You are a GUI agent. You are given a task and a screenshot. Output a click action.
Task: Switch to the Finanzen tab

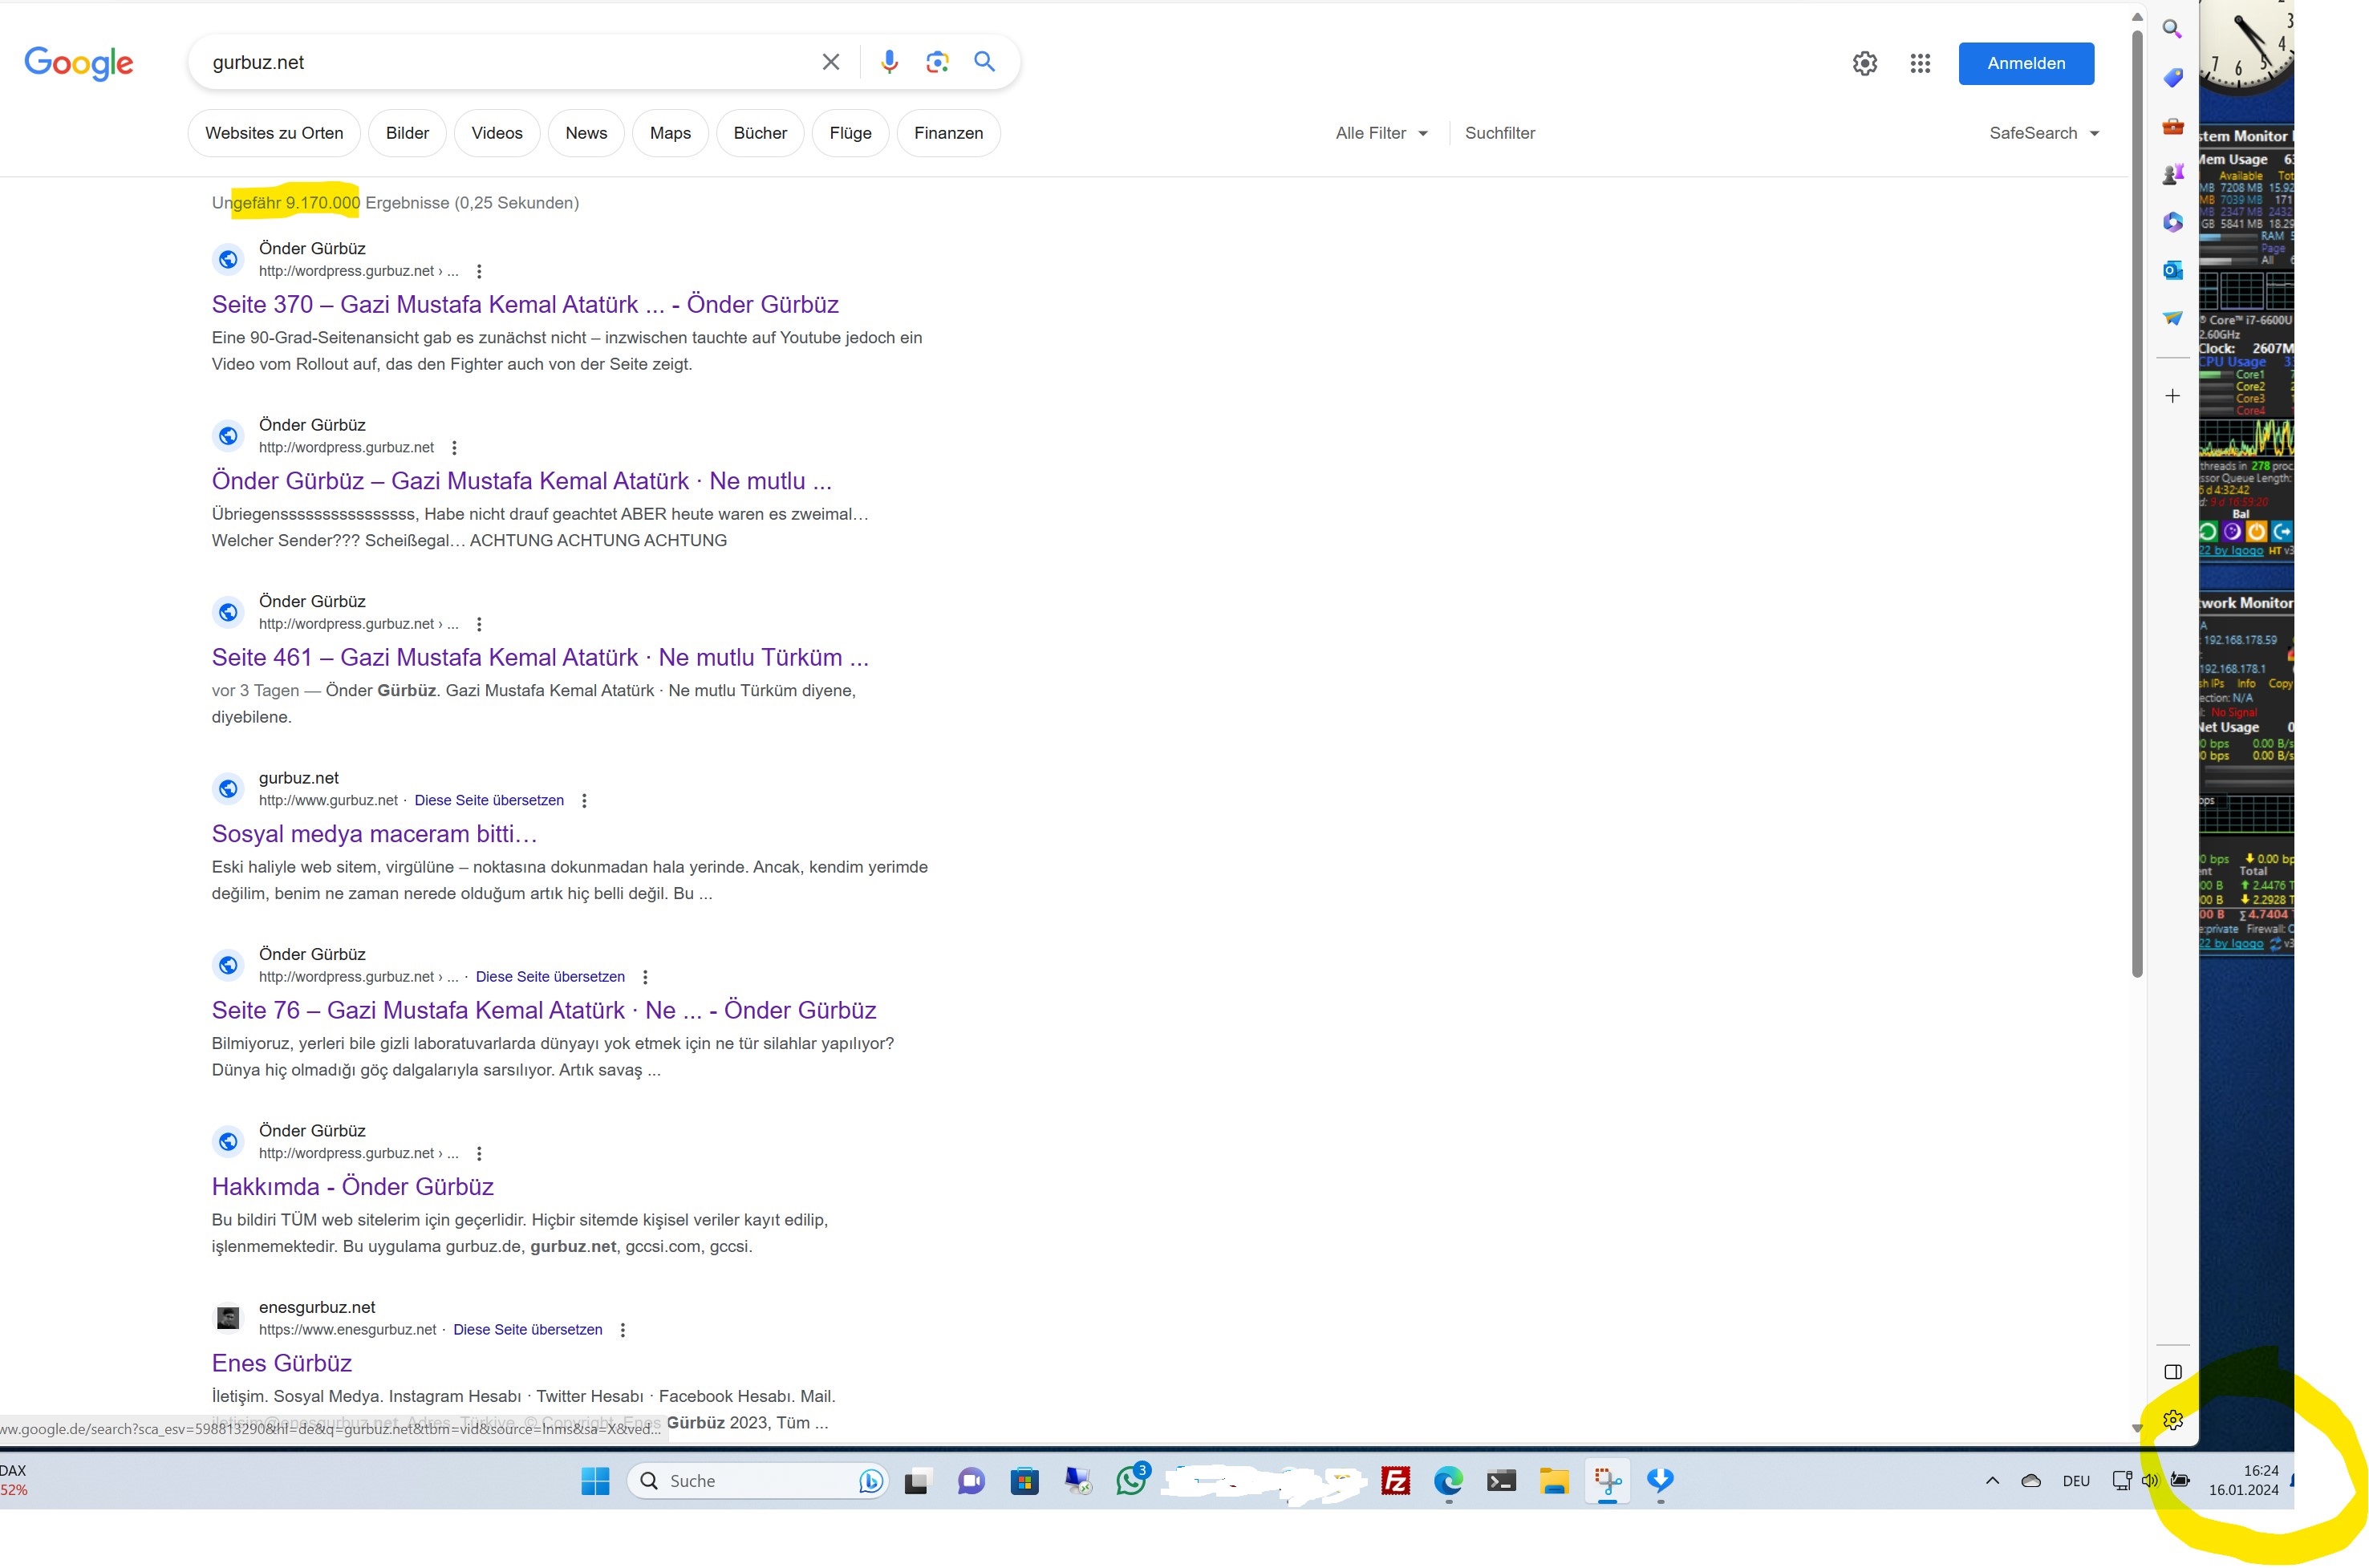pos(948,133)
